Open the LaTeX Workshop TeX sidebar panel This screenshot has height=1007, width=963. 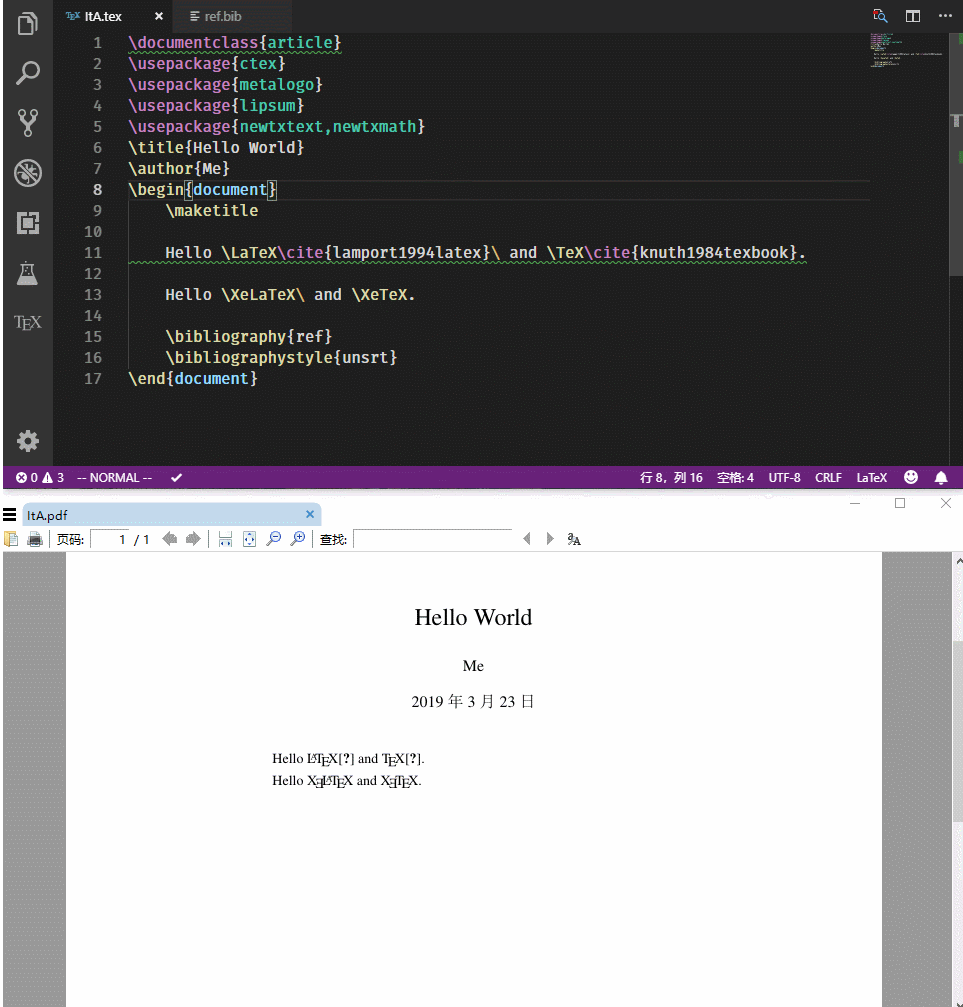pyautogui.click(x=27, y=322)
